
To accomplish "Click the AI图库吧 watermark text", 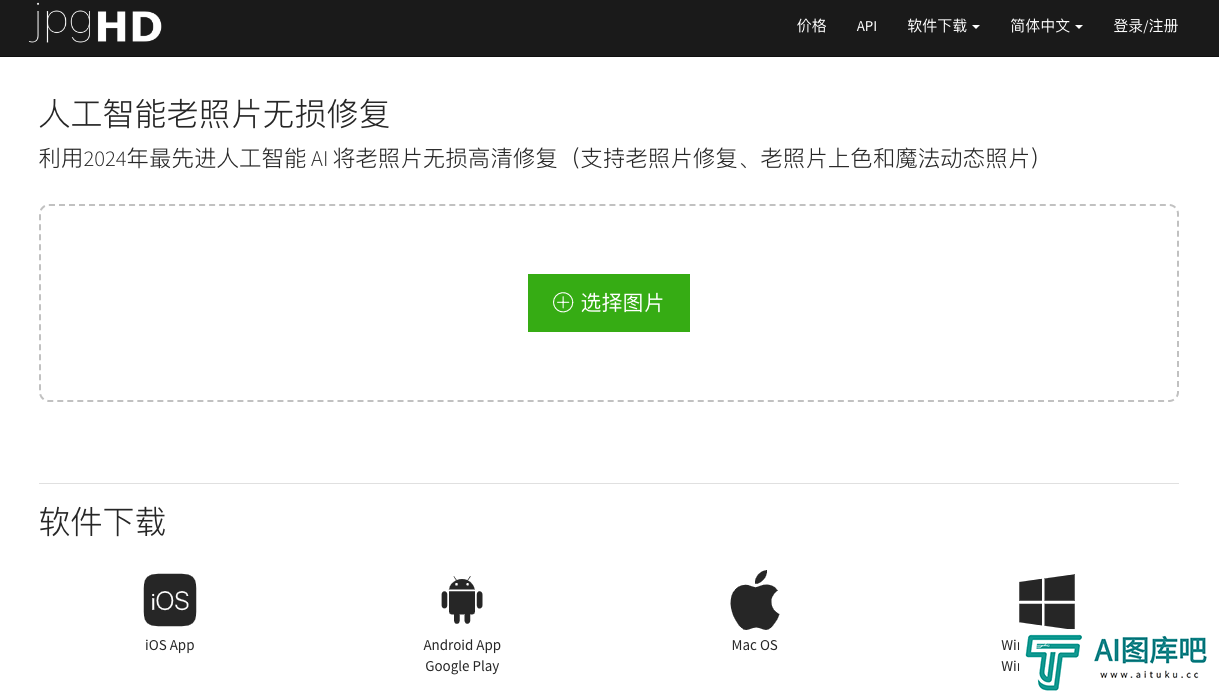I will click(1150, 651).
